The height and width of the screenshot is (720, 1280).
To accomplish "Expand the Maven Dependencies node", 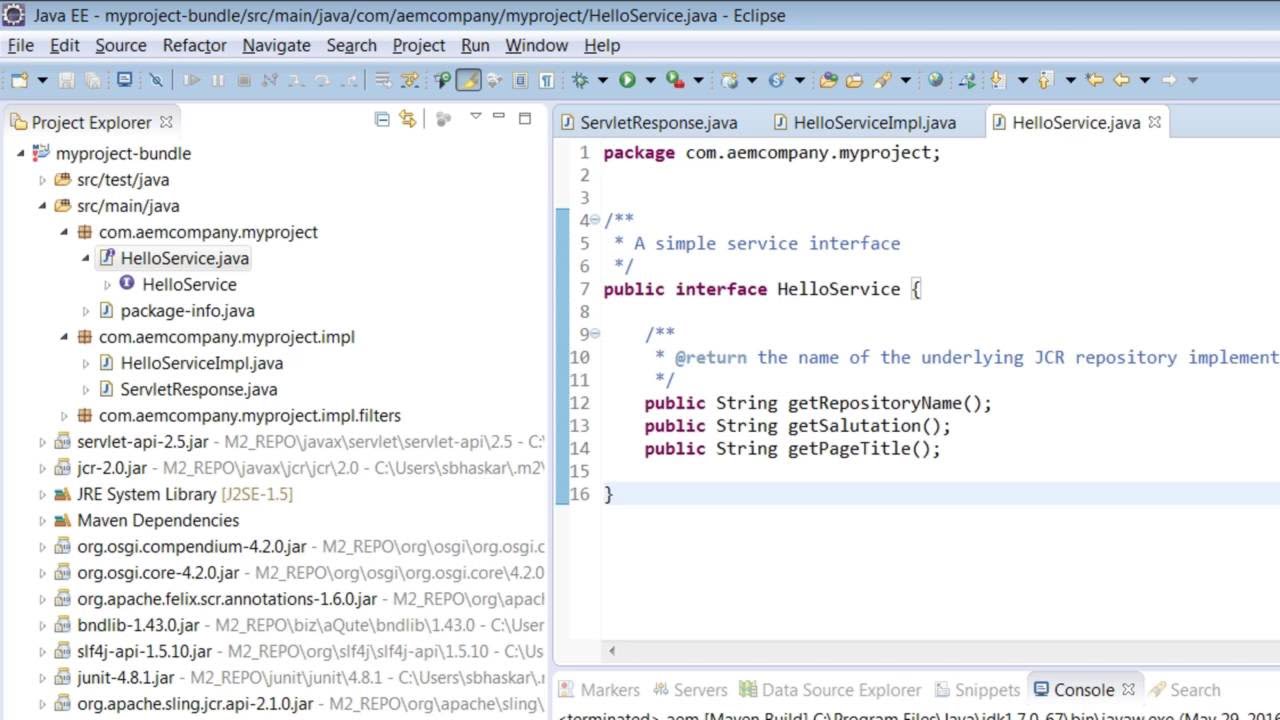I will [42, 521].
